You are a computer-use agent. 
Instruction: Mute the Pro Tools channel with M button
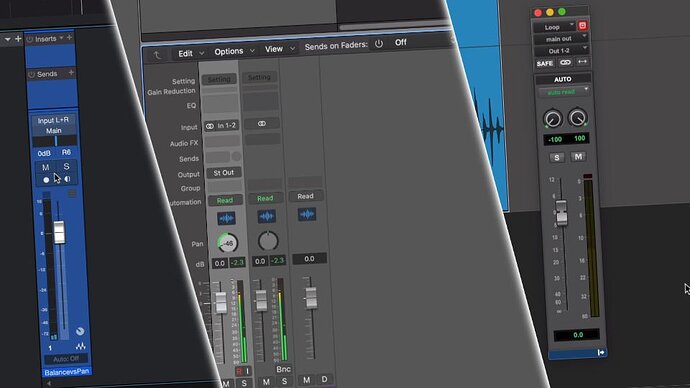578,157
